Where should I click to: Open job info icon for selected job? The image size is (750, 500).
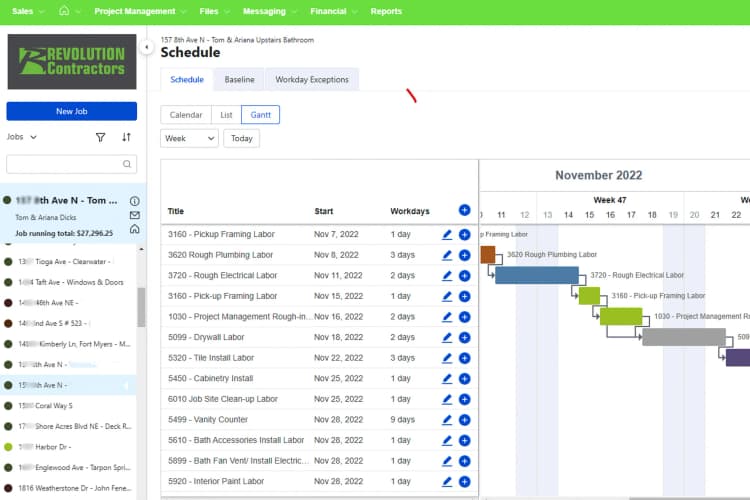(x=135, y=200)
